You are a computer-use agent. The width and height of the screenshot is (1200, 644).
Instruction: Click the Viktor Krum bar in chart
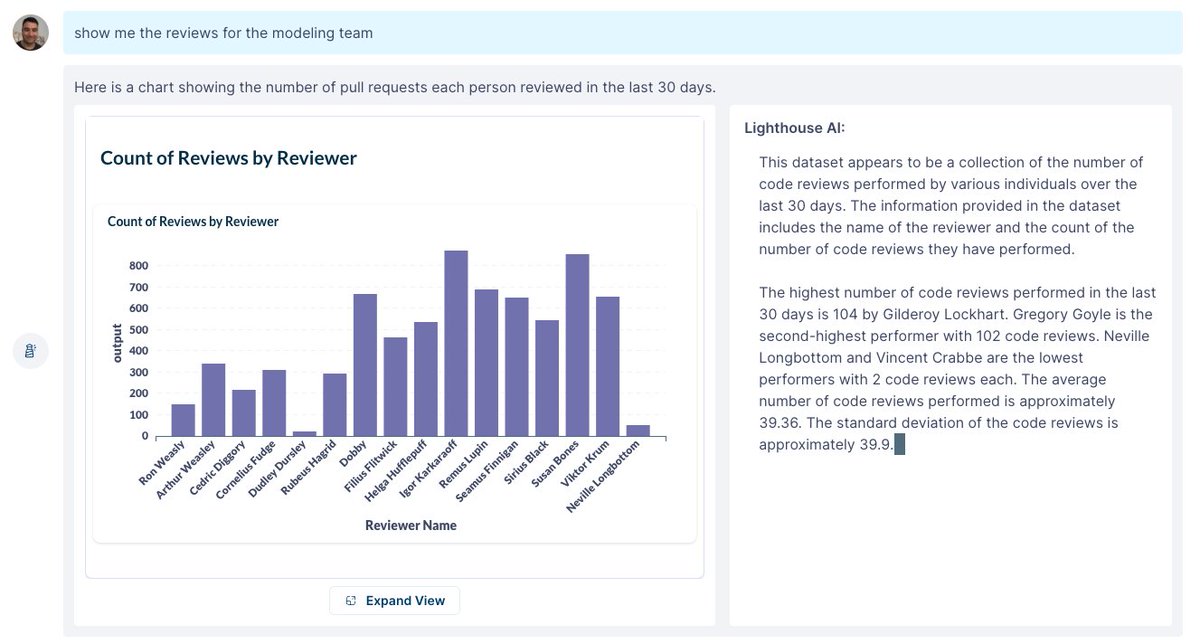[608, 367]
